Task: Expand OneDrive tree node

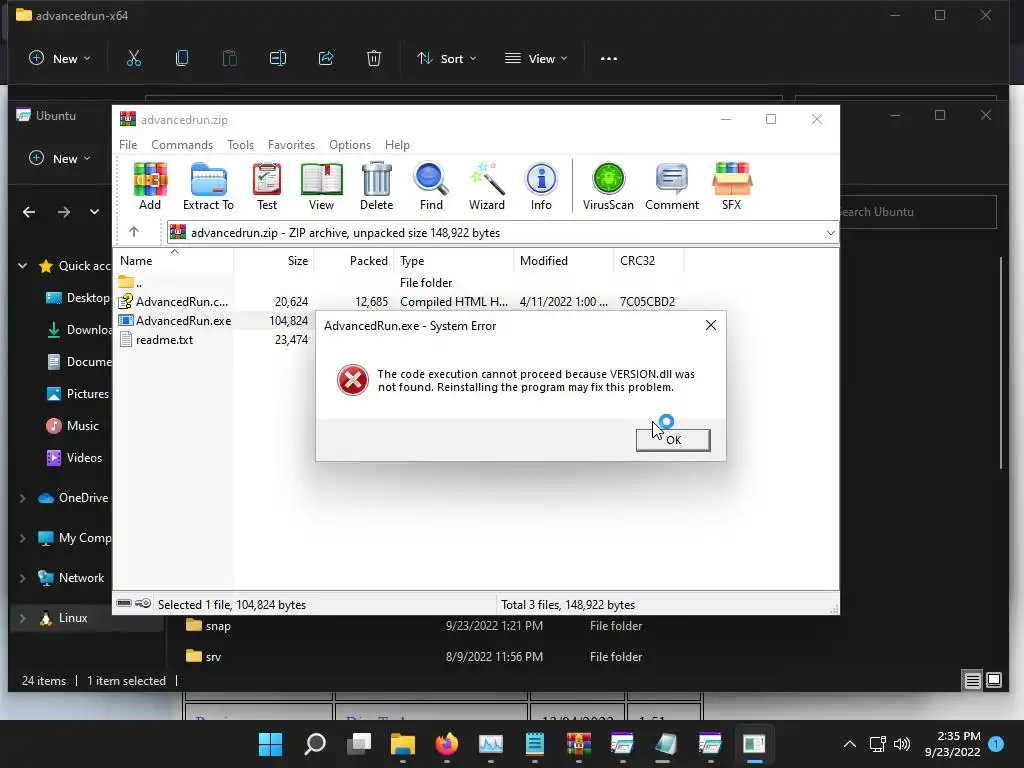Action: click(x=23, y=498)
